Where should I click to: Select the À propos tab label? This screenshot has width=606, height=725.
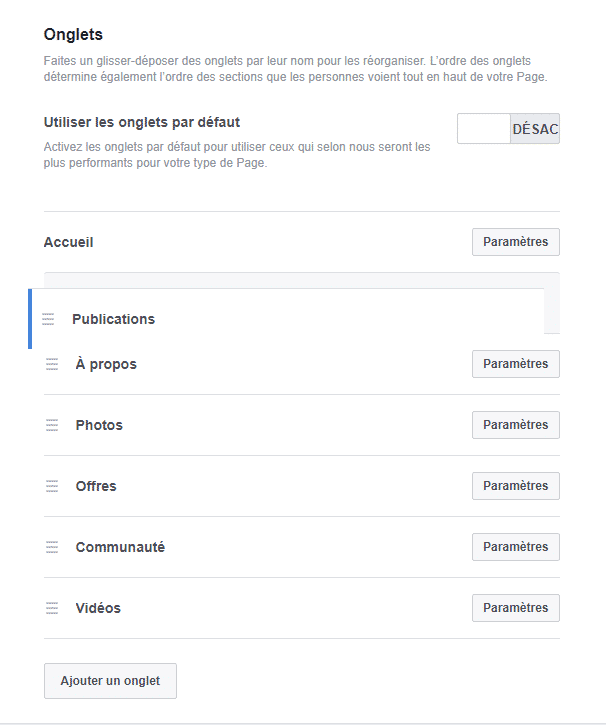pos(106,364)
